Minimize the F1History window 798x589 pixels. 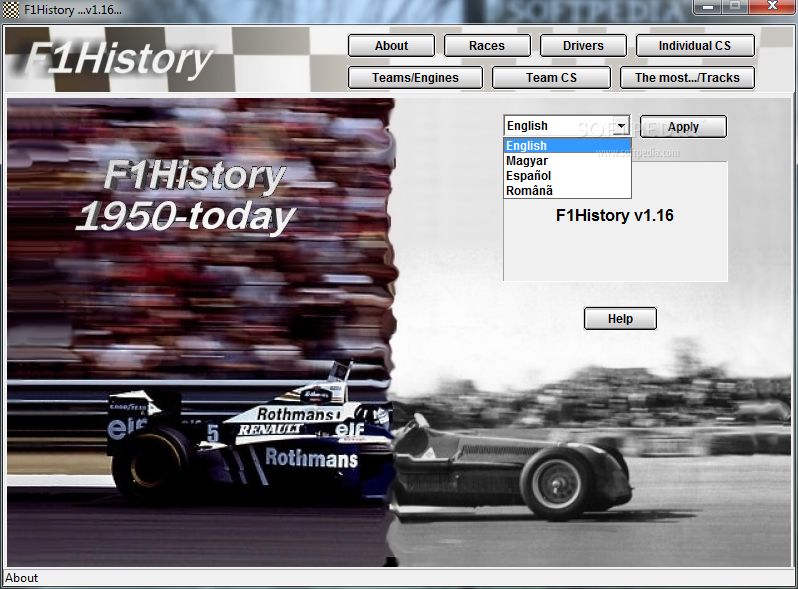tap(708, 7)
